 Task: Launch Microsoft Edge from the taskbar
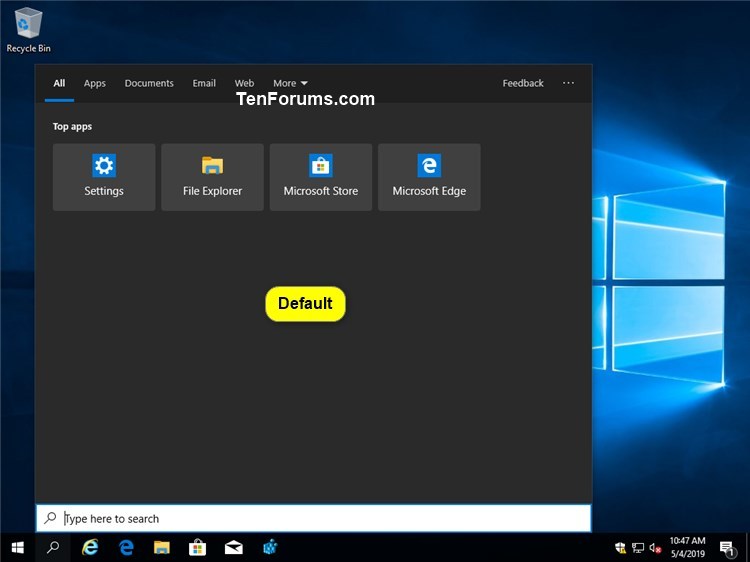pyautogui.click(x=126, y=547)
